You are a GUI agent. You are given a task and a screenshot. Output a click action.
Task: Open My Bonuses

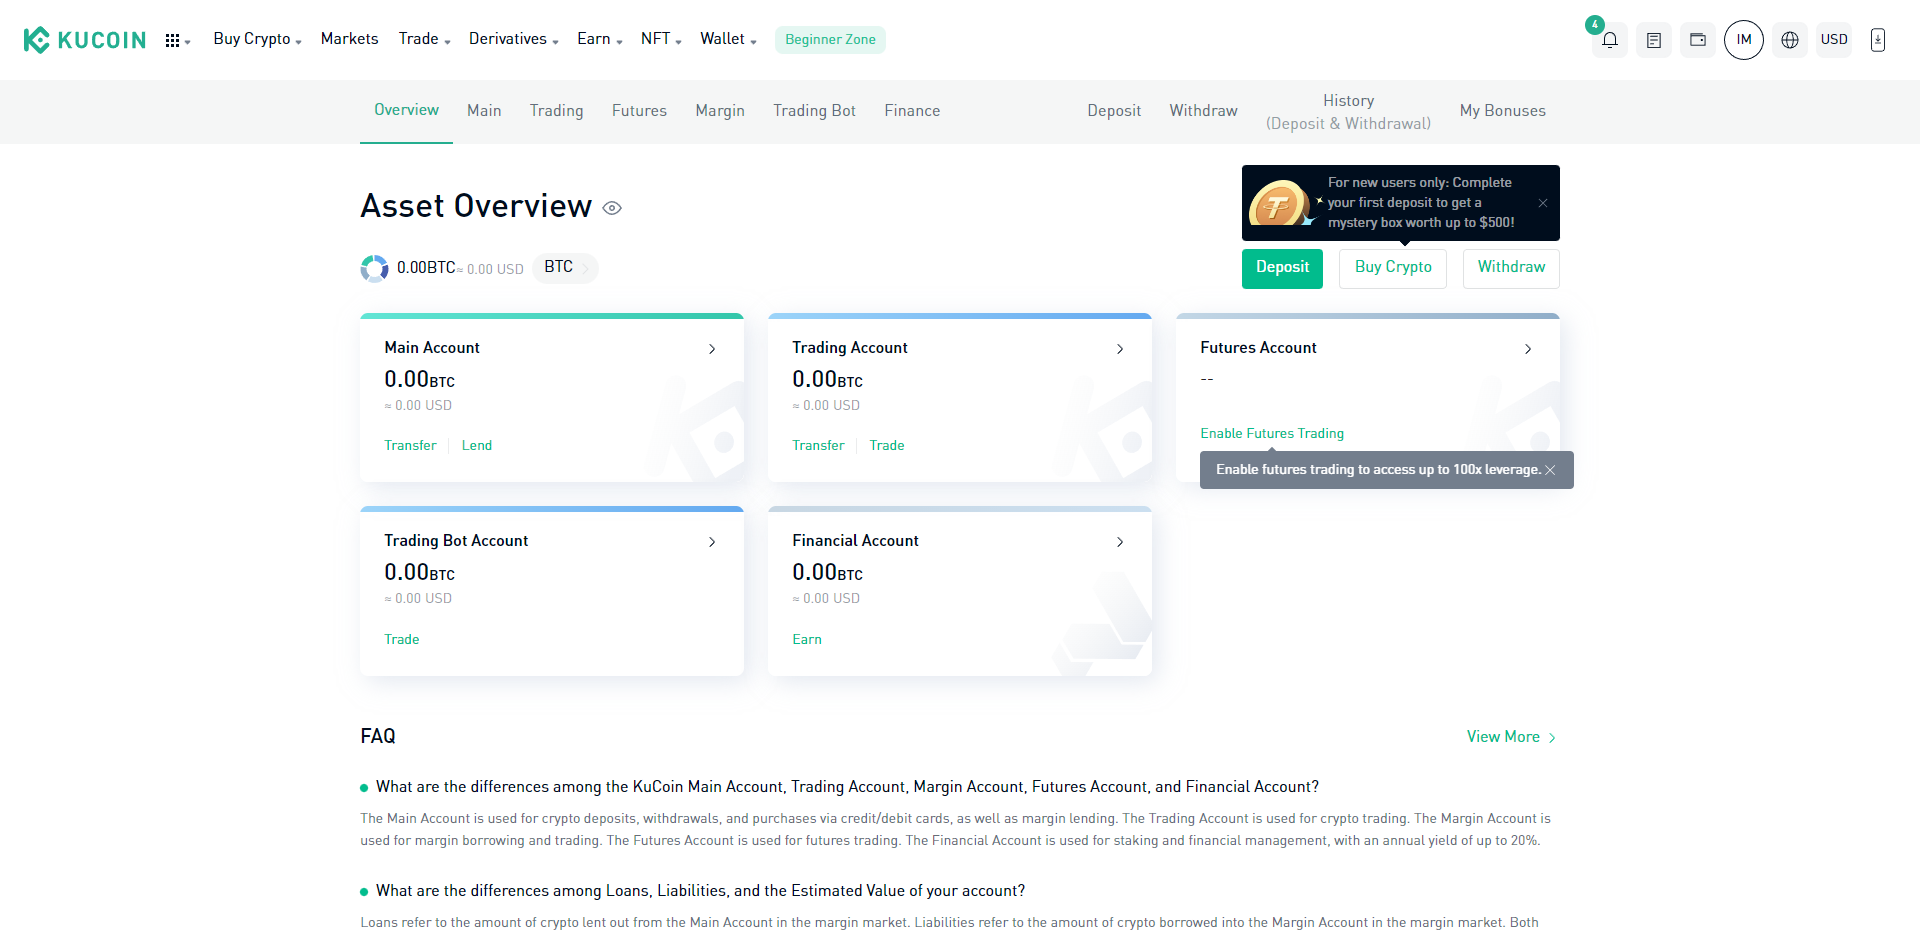(1502, 111)
